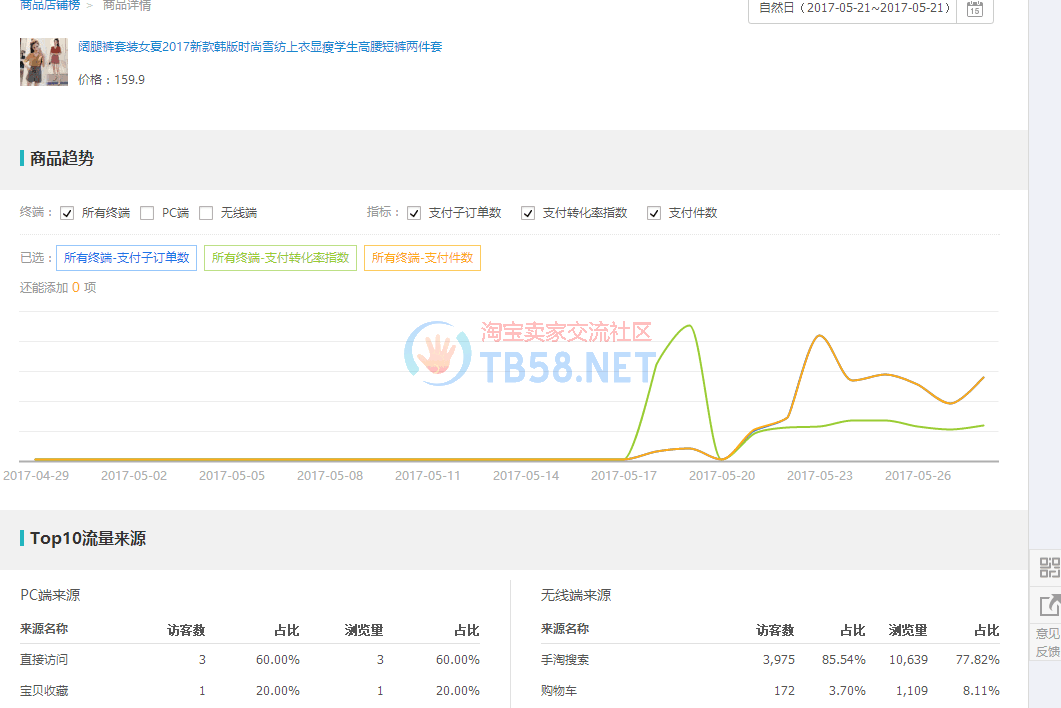Open the 自然日 date range selector
This screenshot has height=708, width=1061.
[x=854, y=8]
